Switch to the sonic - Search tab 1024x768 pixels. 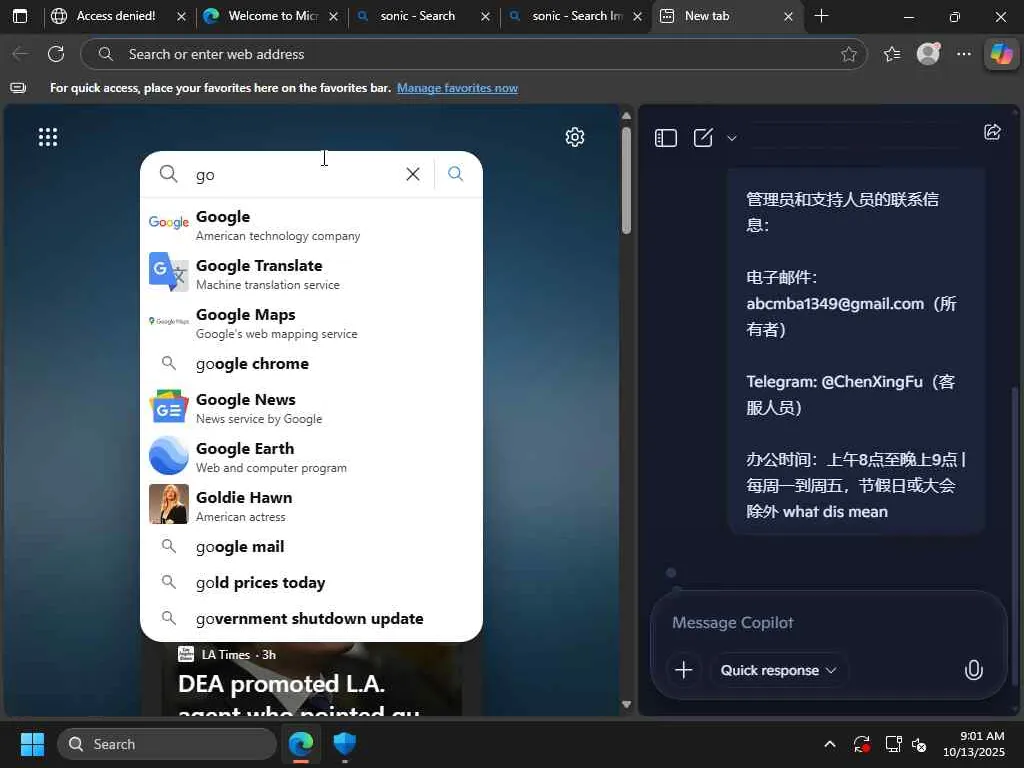(x=423, y=16)
